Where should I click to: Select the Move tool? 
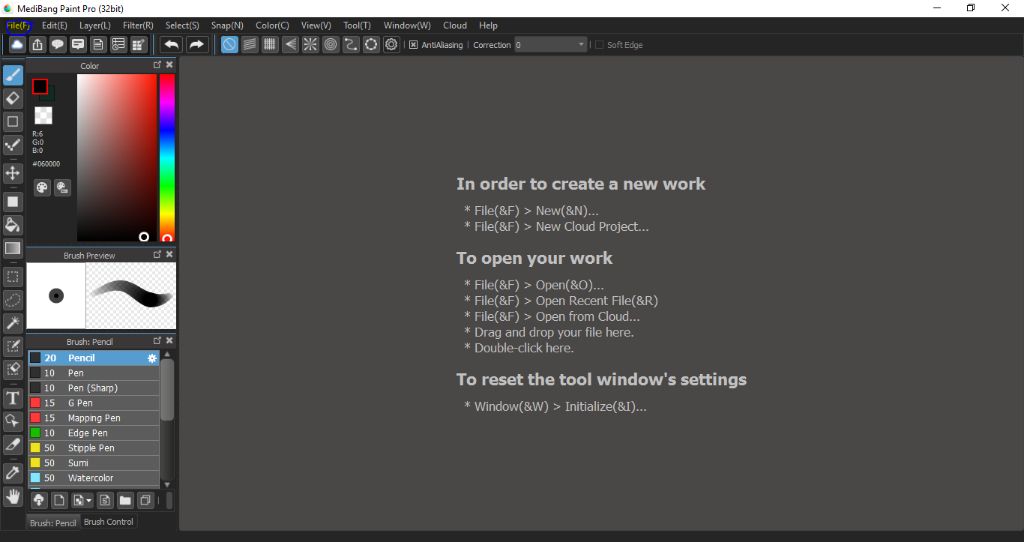click(x=12, y=173)
